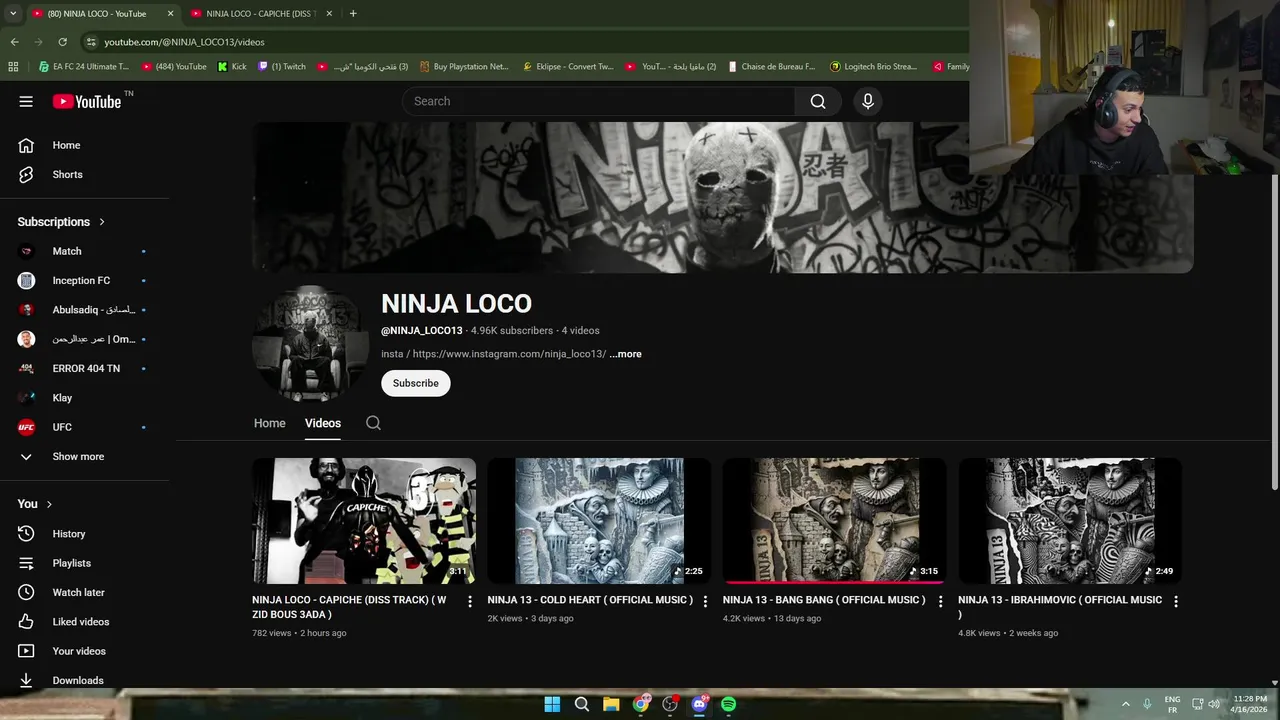
Task: Show hidden system tray icons
Action: (1125, 704)
